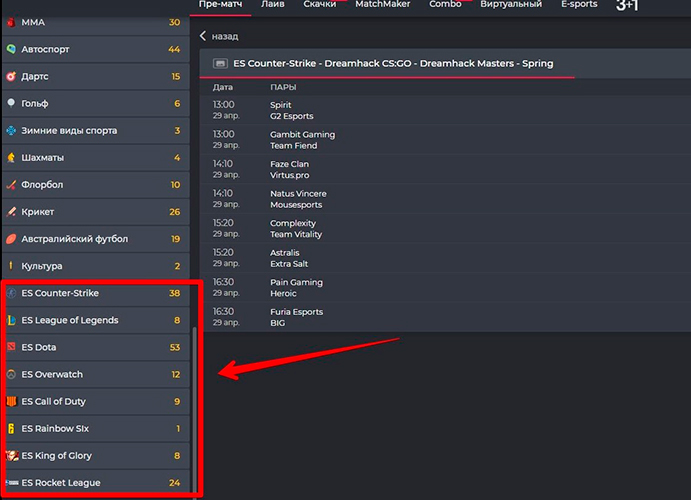
Task: Open Faze Clan vs Virtus.pro match
Action: pyautogui.click(x=445, y=169)
